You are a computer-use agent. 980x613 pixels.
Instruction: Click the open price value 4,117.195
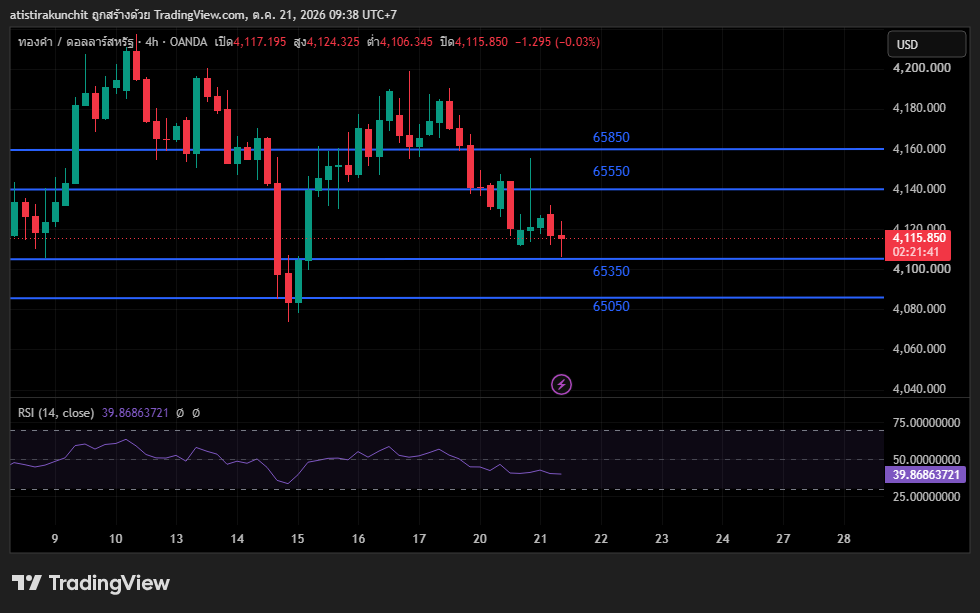(260, 42)
